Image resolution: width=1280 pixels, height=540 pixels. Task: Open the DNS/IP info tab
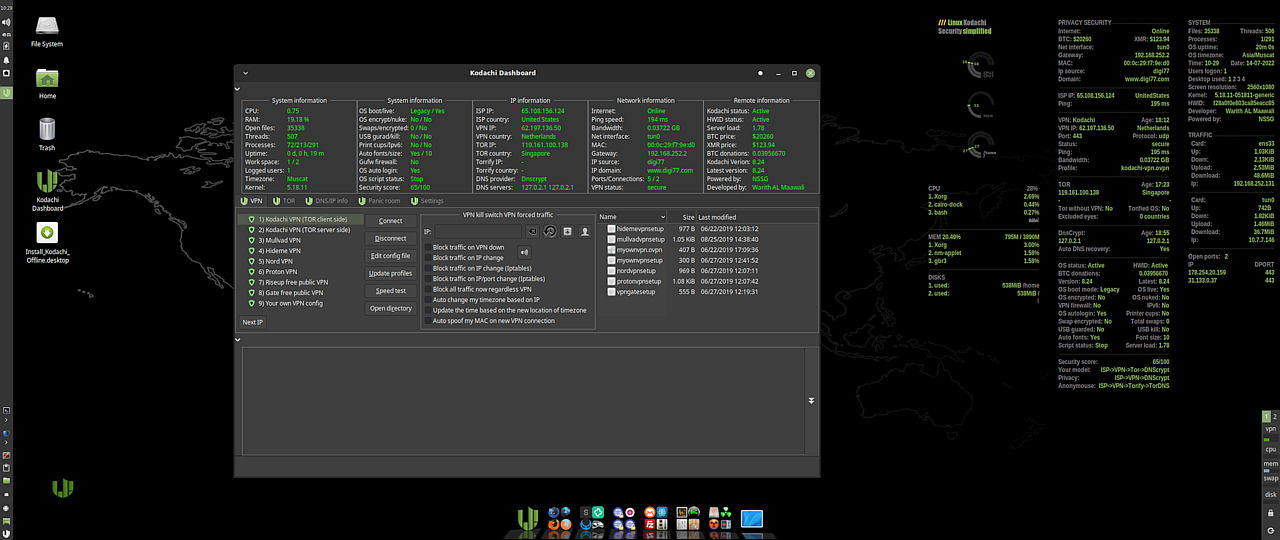[x=326, y=201]
